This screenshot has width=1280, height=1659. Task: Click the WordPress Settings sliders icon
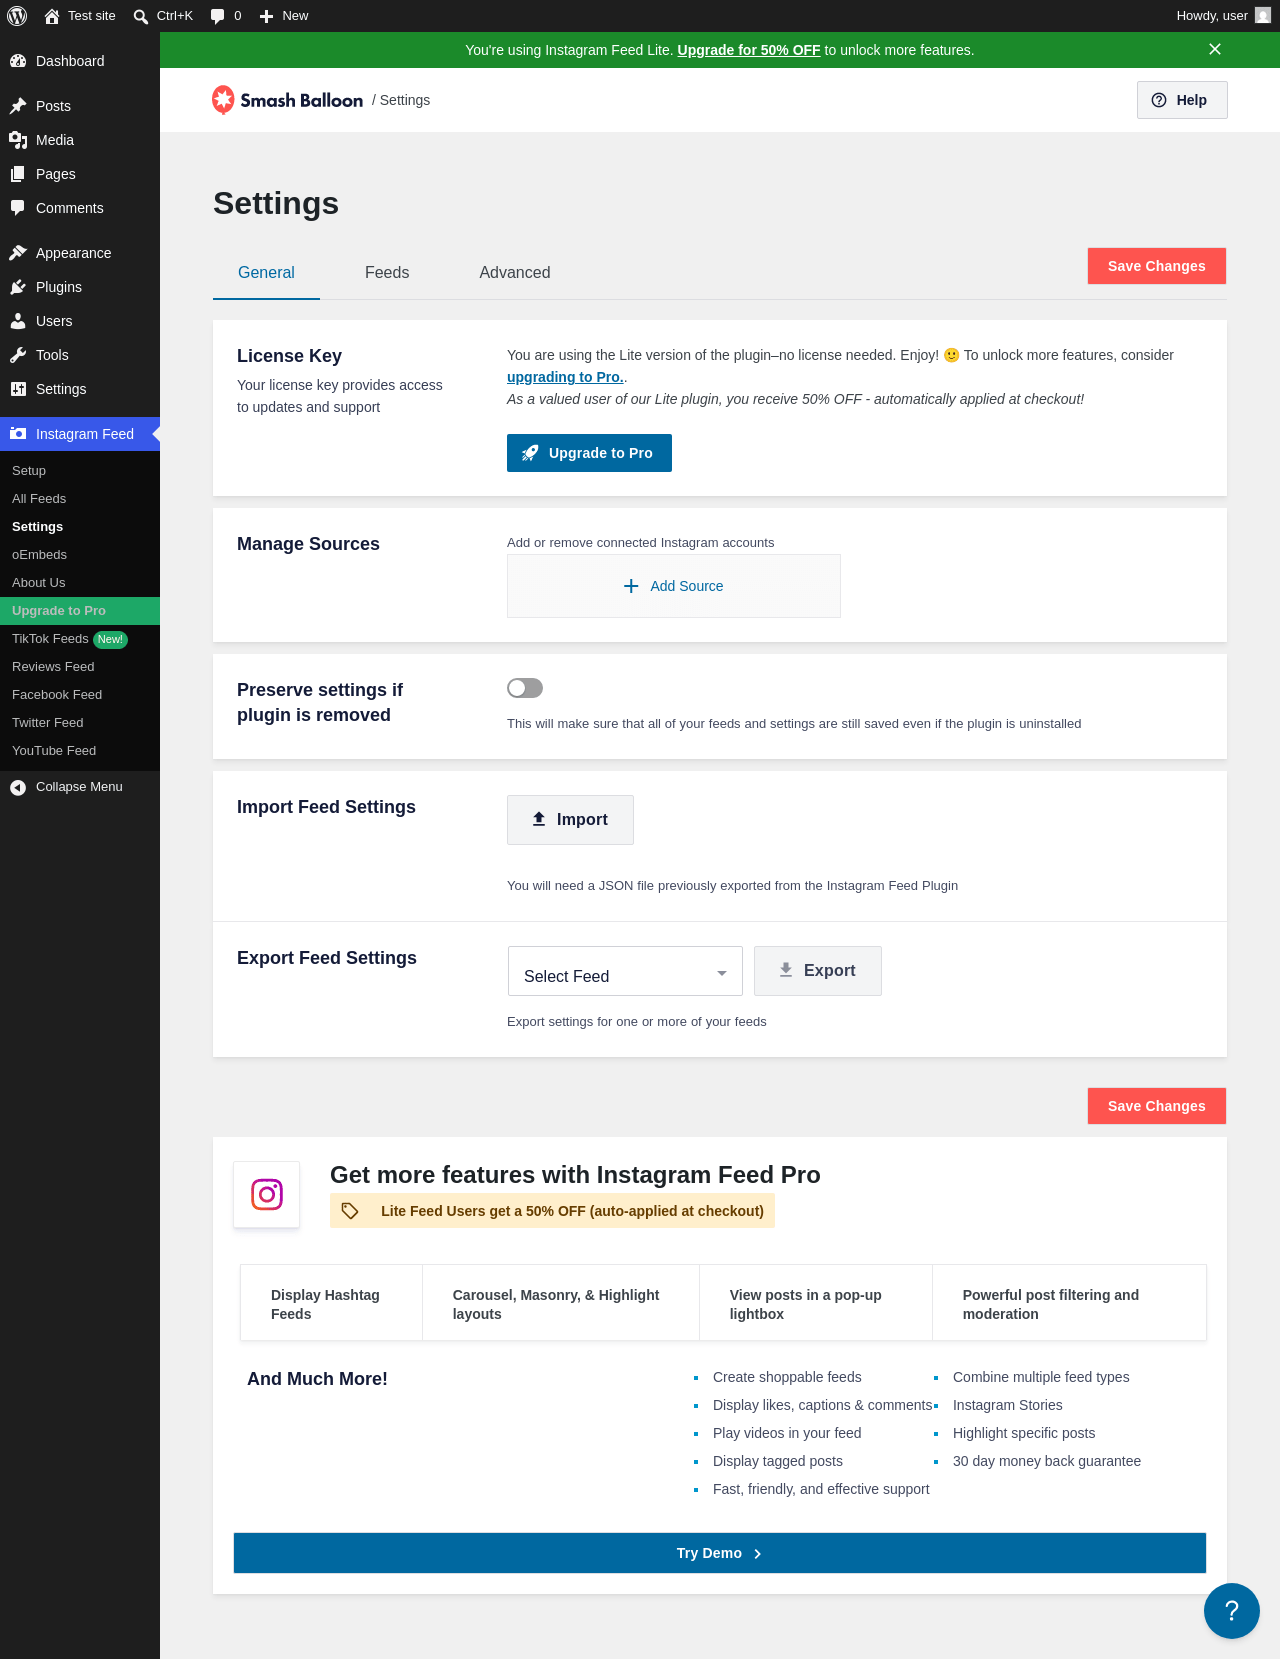point(18,389)
